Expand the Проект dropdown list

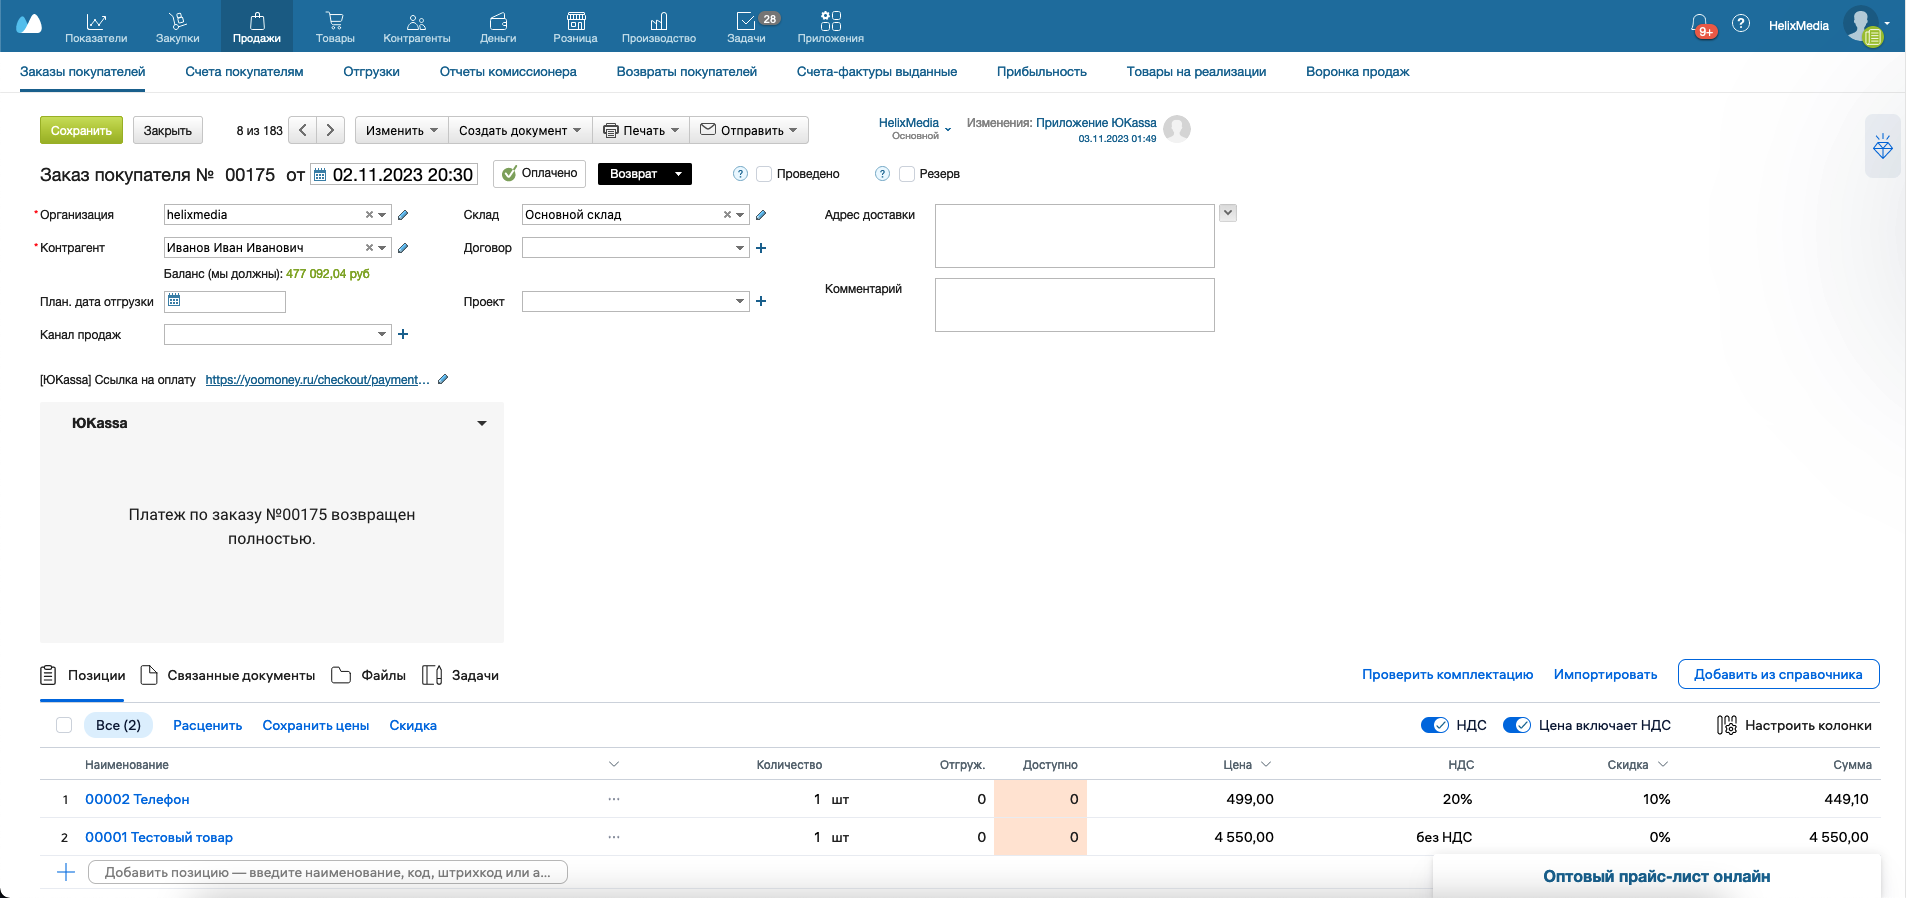click(740, 301)
